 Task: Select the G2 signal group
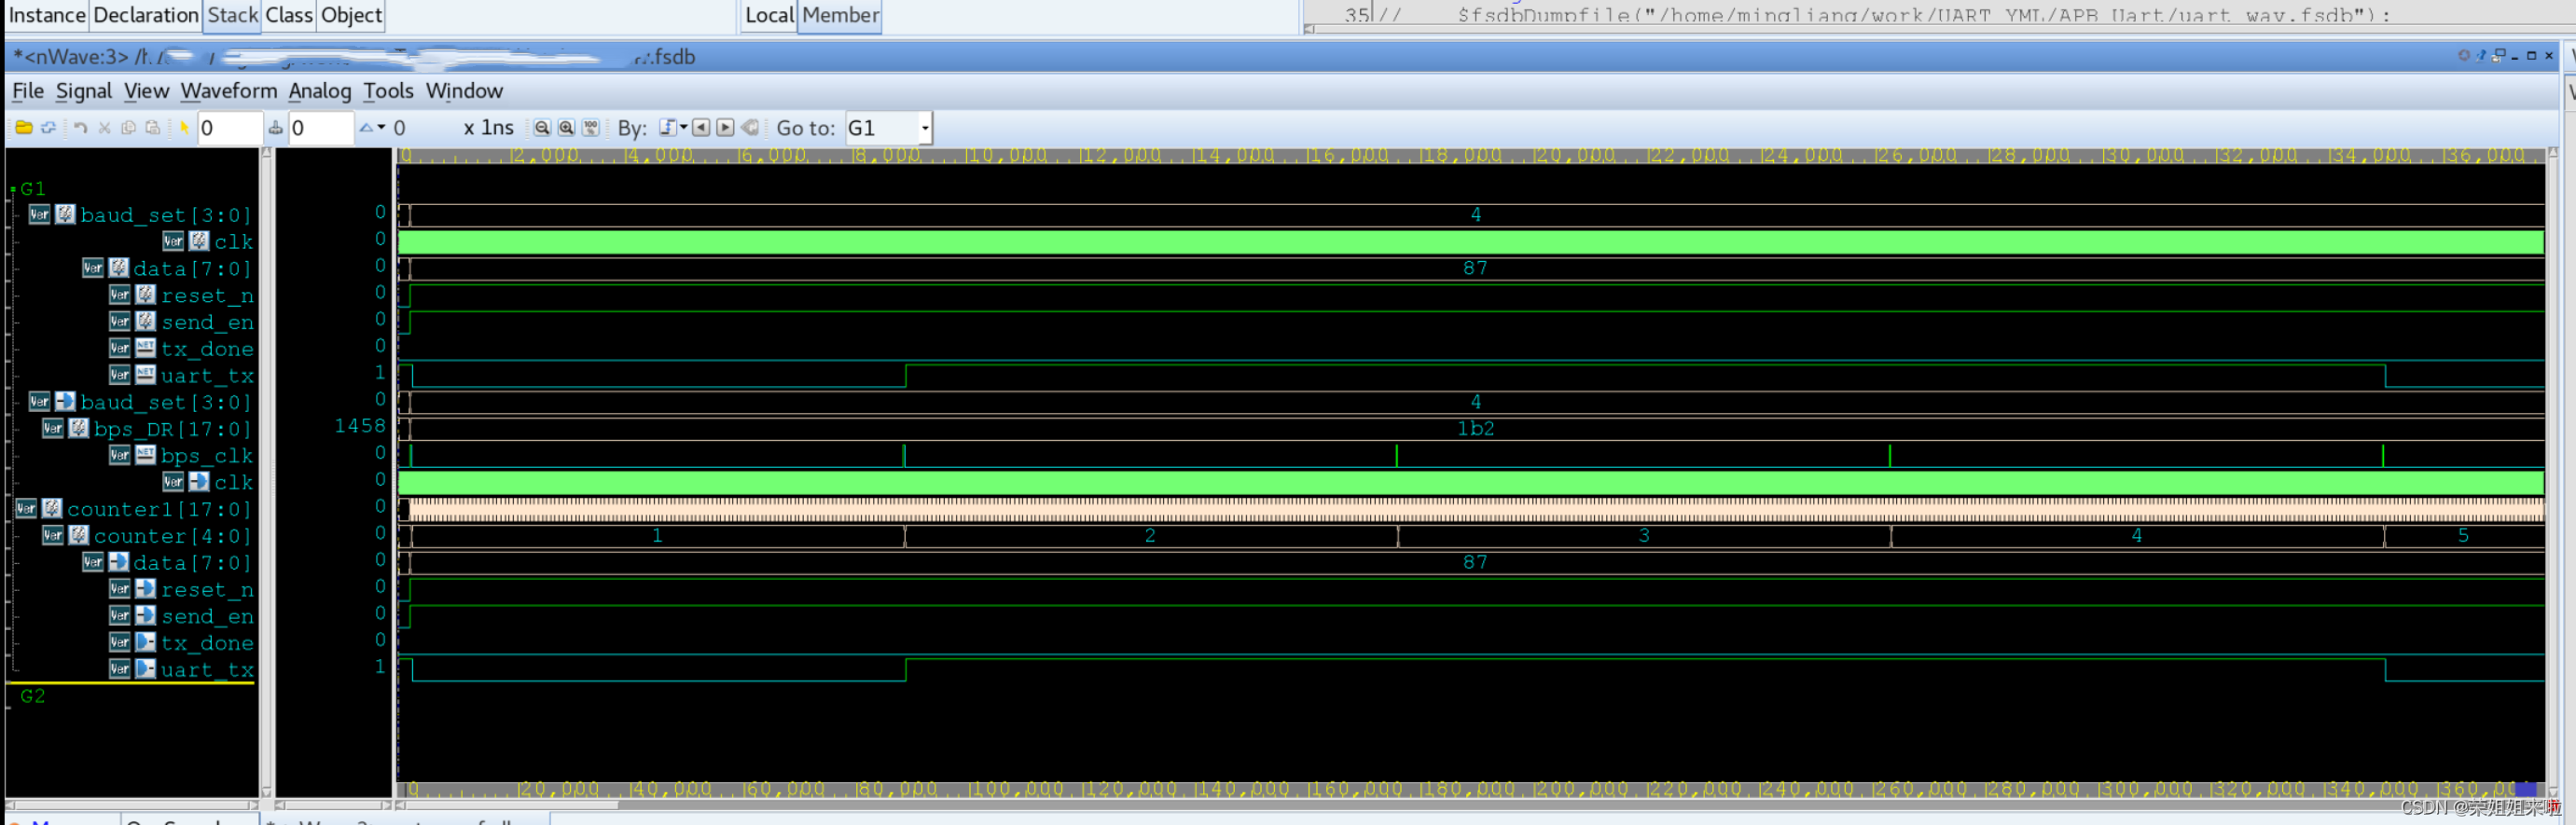[32, 696]
